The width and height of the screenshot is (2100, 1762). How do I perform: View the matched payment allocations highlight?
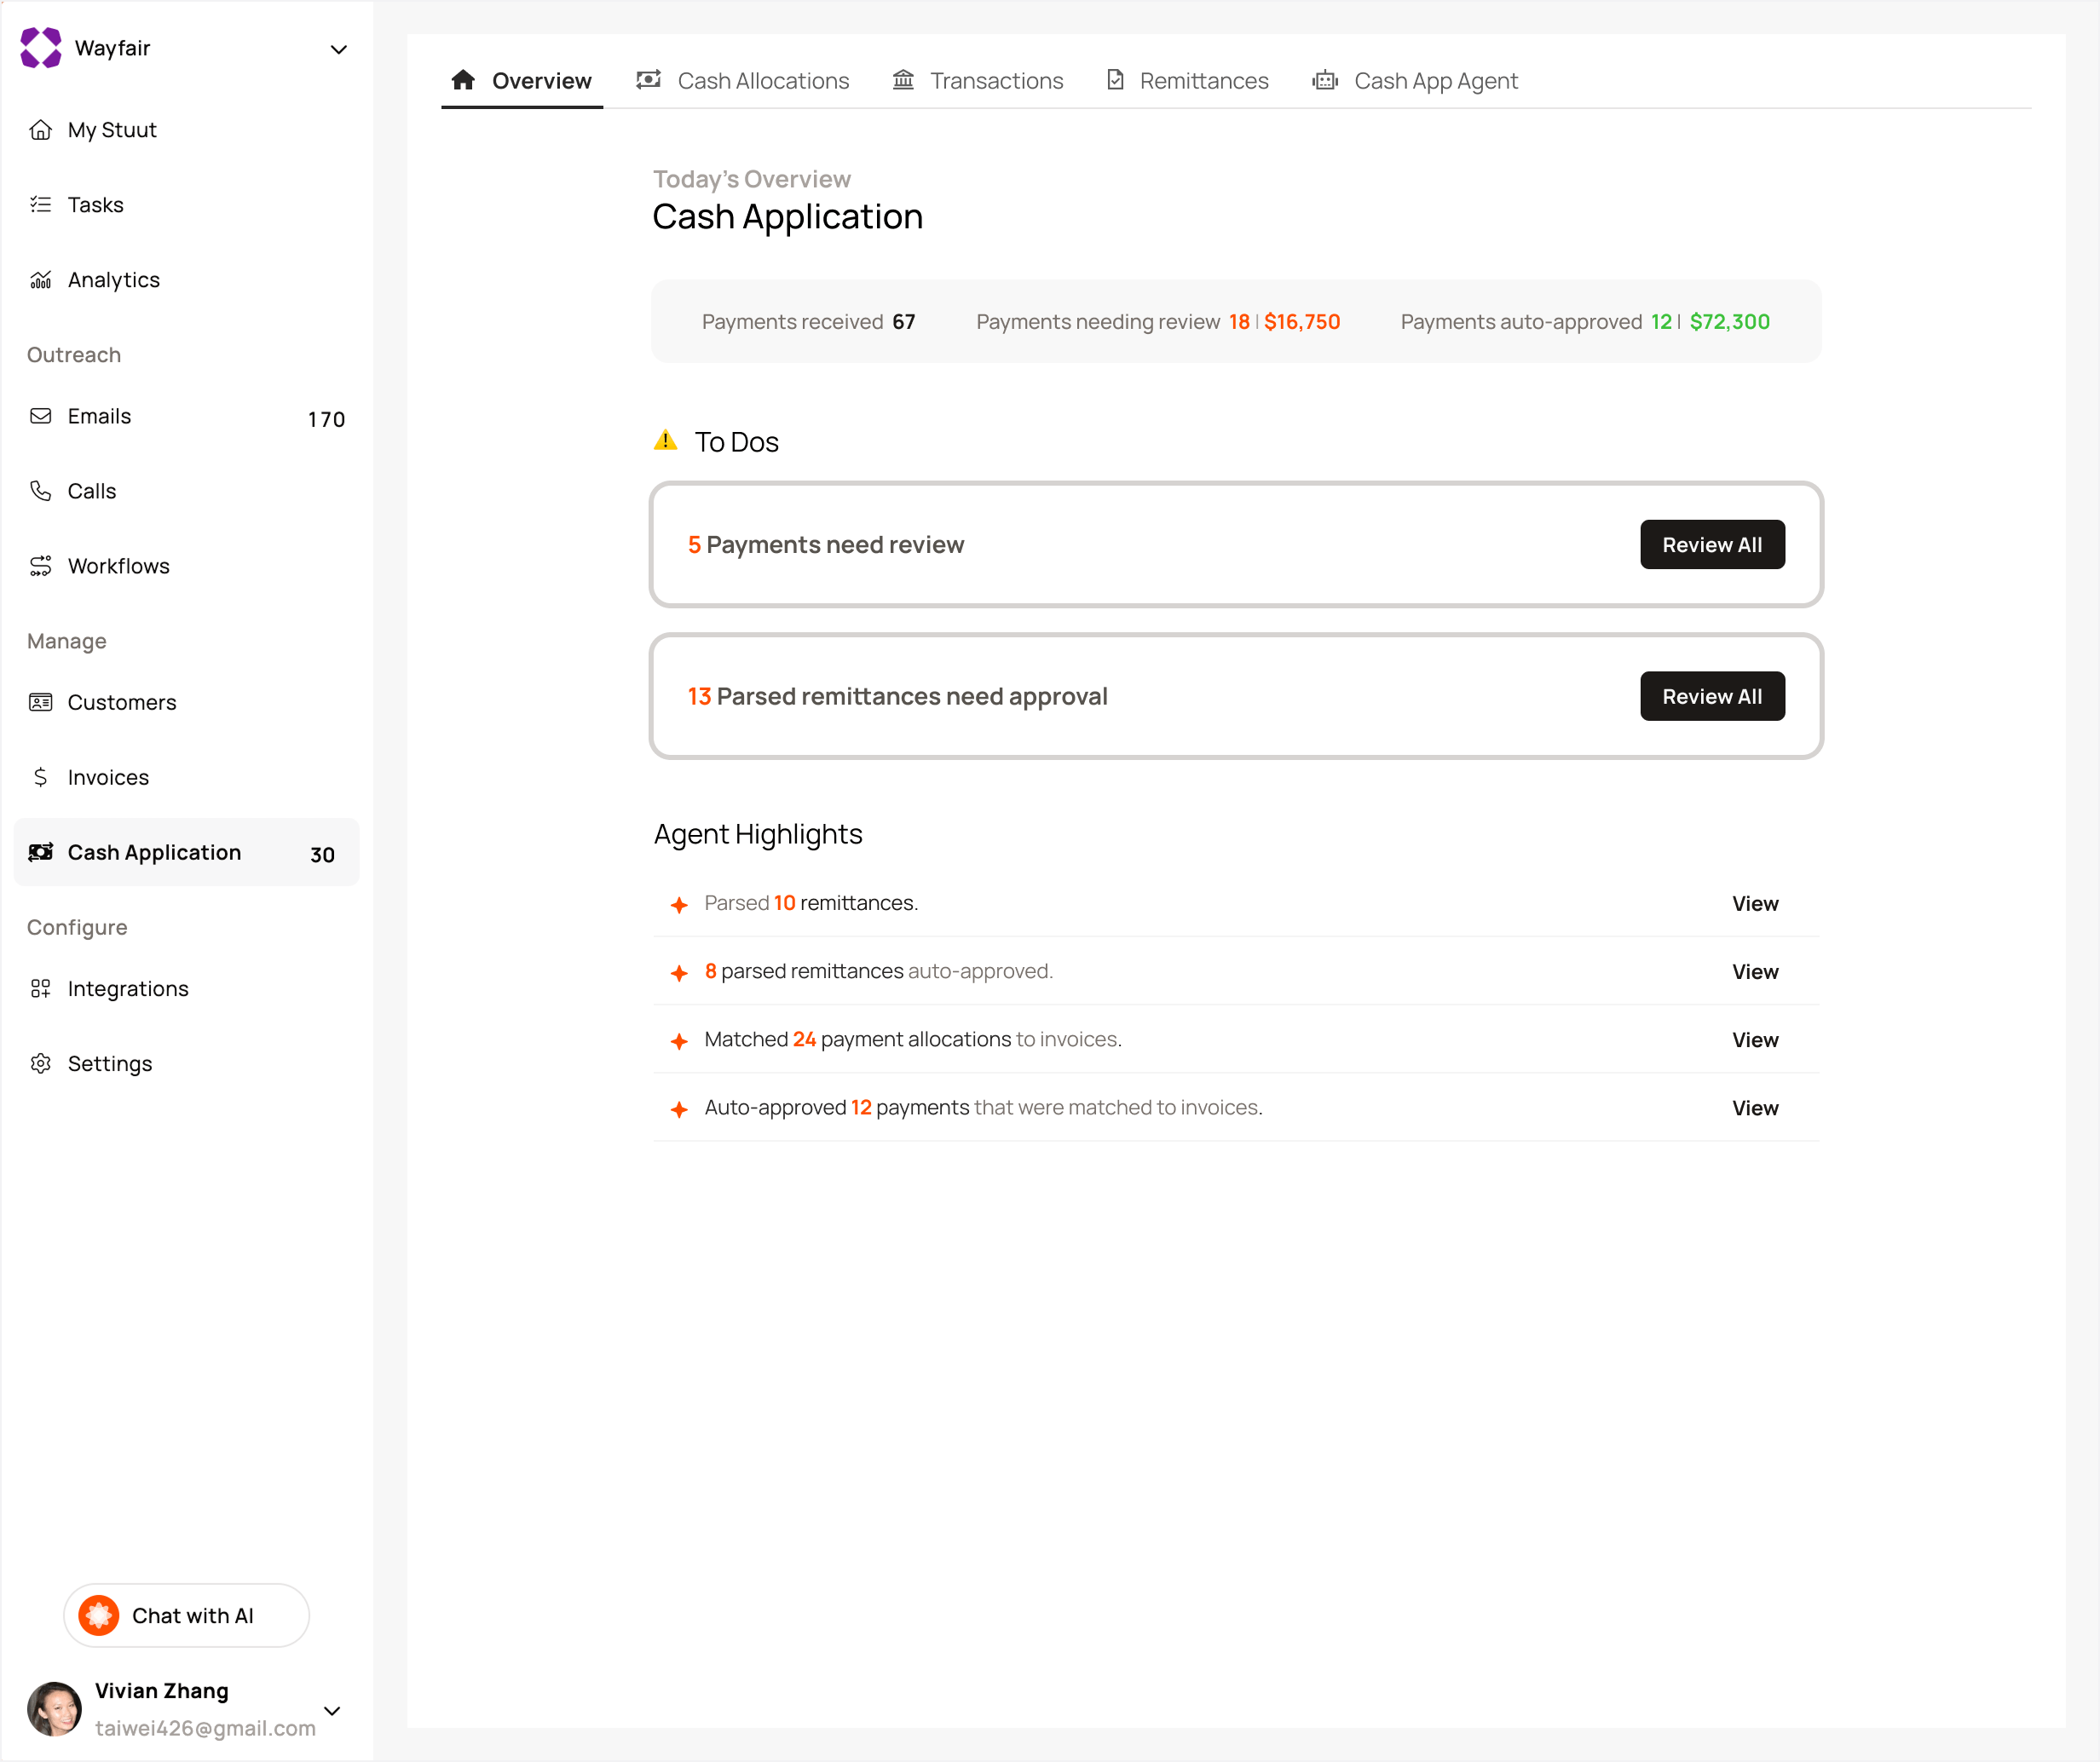point(1754,1040)
